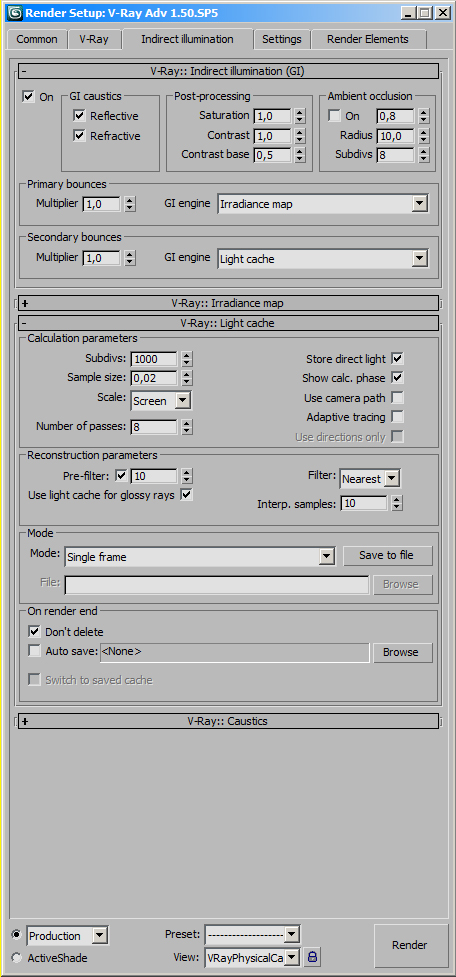Click the Secondary bounces Multiplier spinner

(x=130, y=258)
